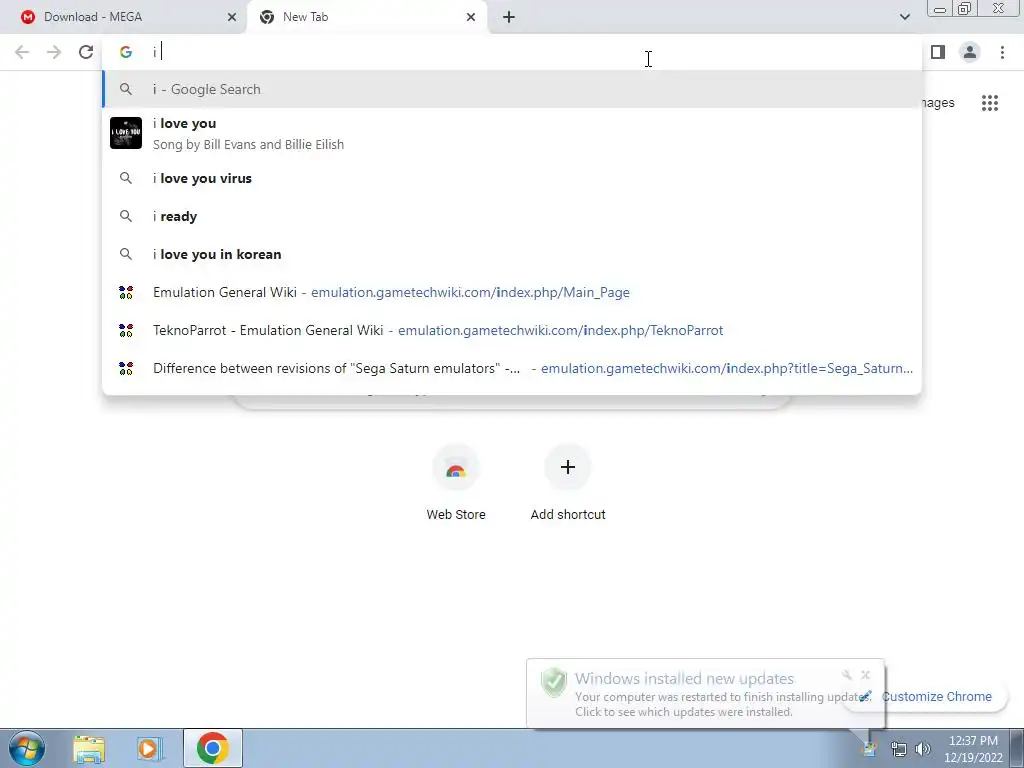Go back with the back arrow
1024x768 pixels.
pyautogui.click(x=22, y=52)
